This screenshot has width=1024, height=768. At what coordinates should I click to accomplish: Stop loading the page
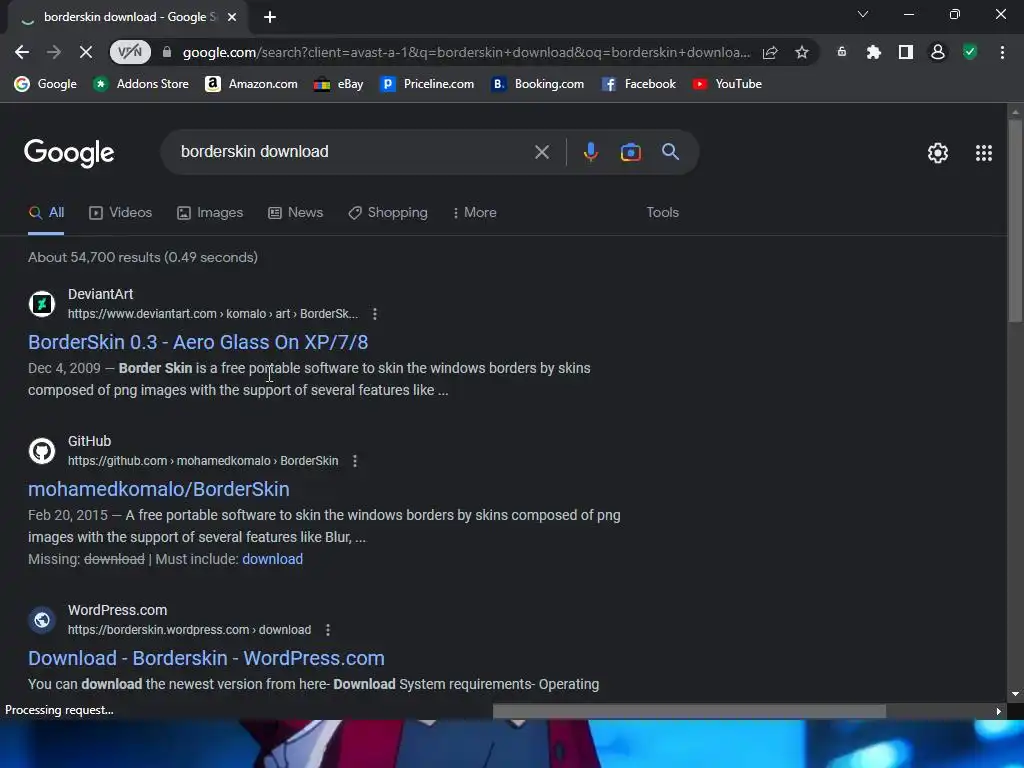click(86, 52)
